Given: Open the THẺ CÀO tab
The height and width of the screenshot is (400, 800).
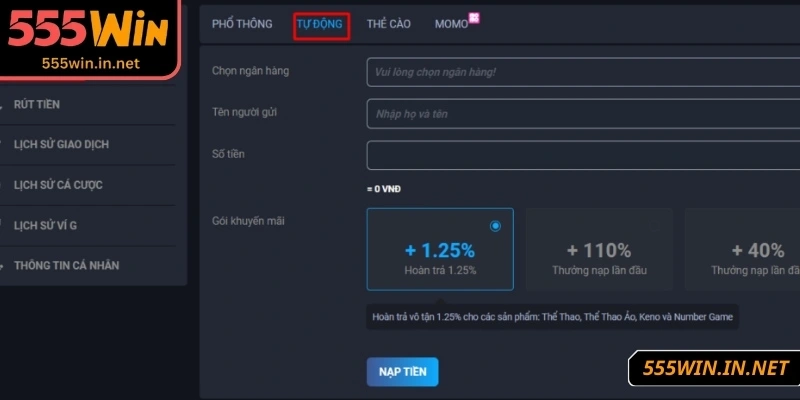Looking at the screenshot, I should tap(390, 24).
